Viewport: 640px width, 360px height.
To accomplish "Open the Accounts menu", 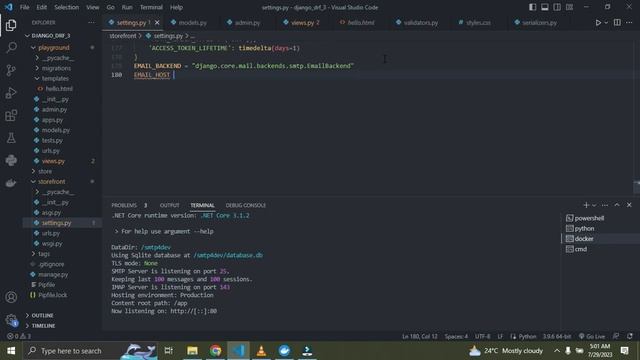I will coord(11,297).
